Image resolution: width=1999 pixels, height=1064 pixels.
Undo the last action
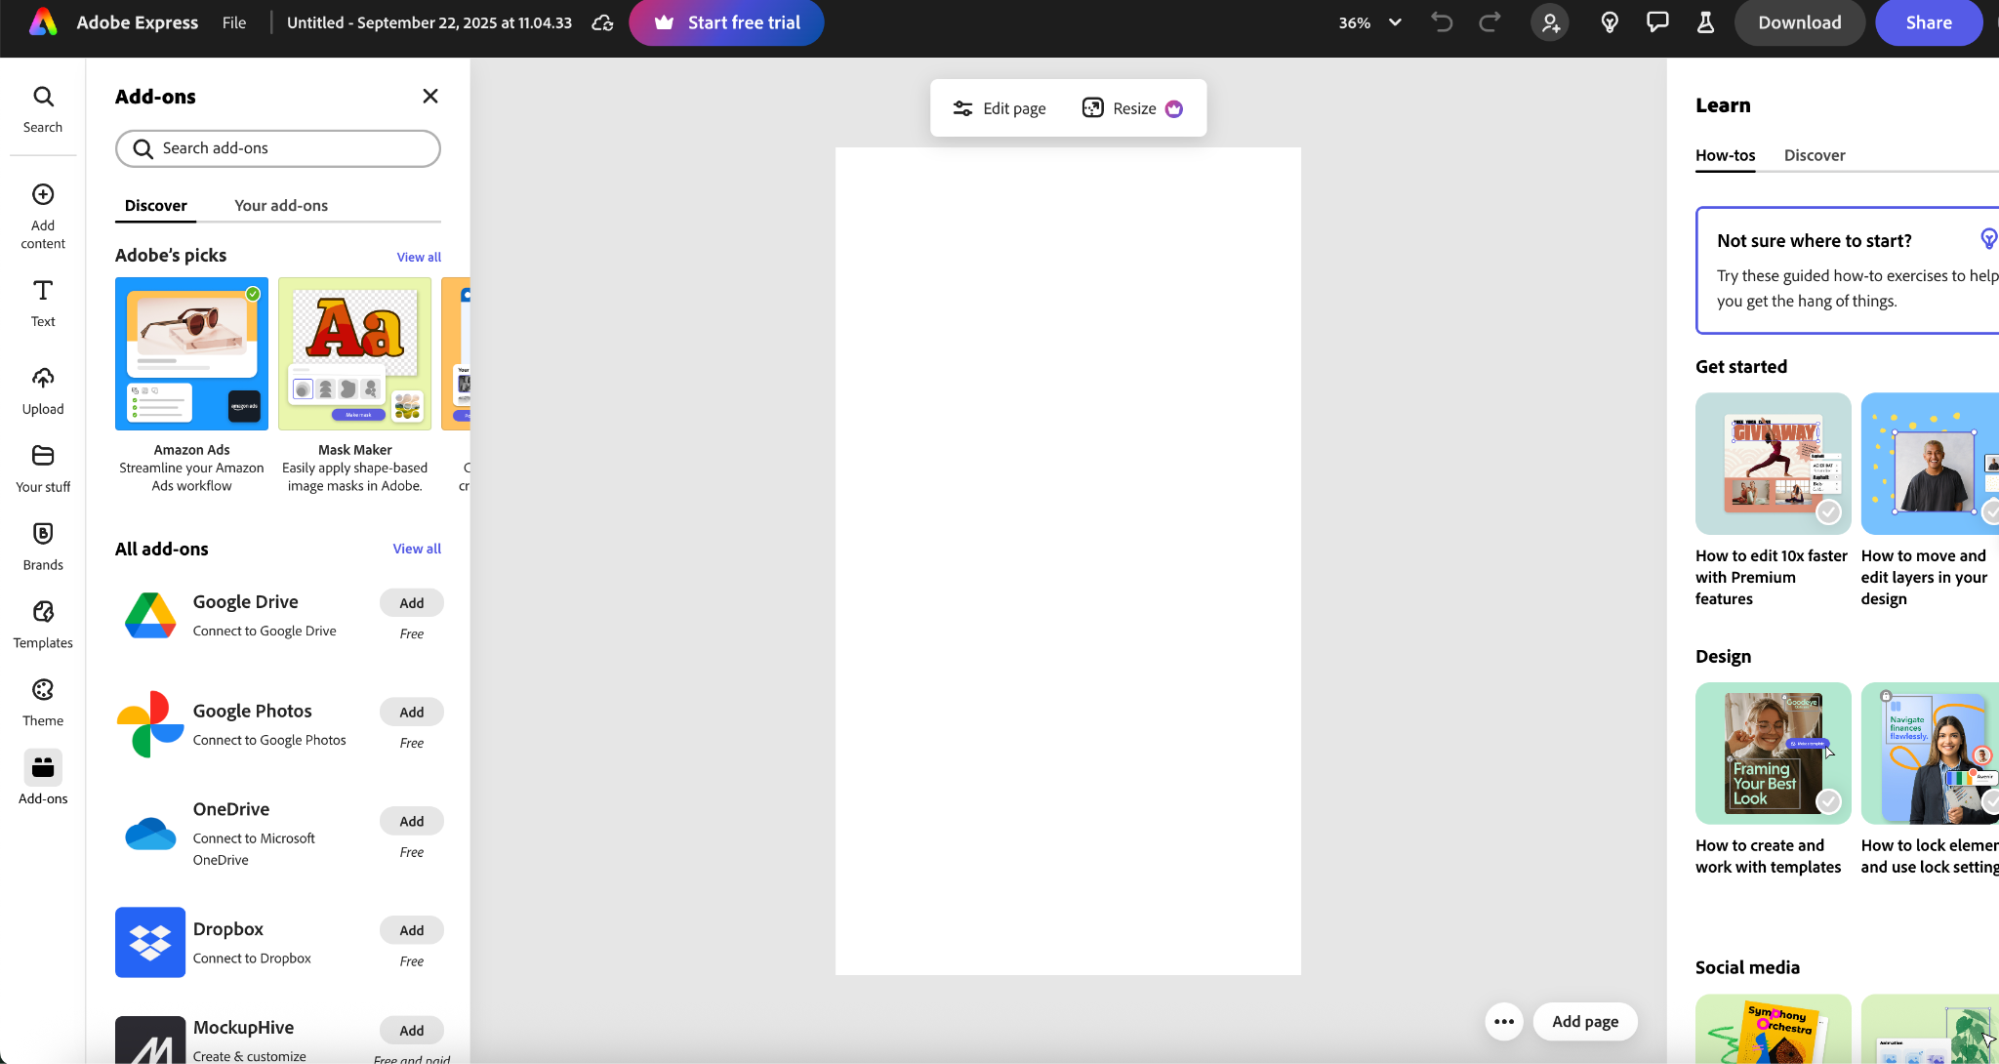(x=1441, y=22)
